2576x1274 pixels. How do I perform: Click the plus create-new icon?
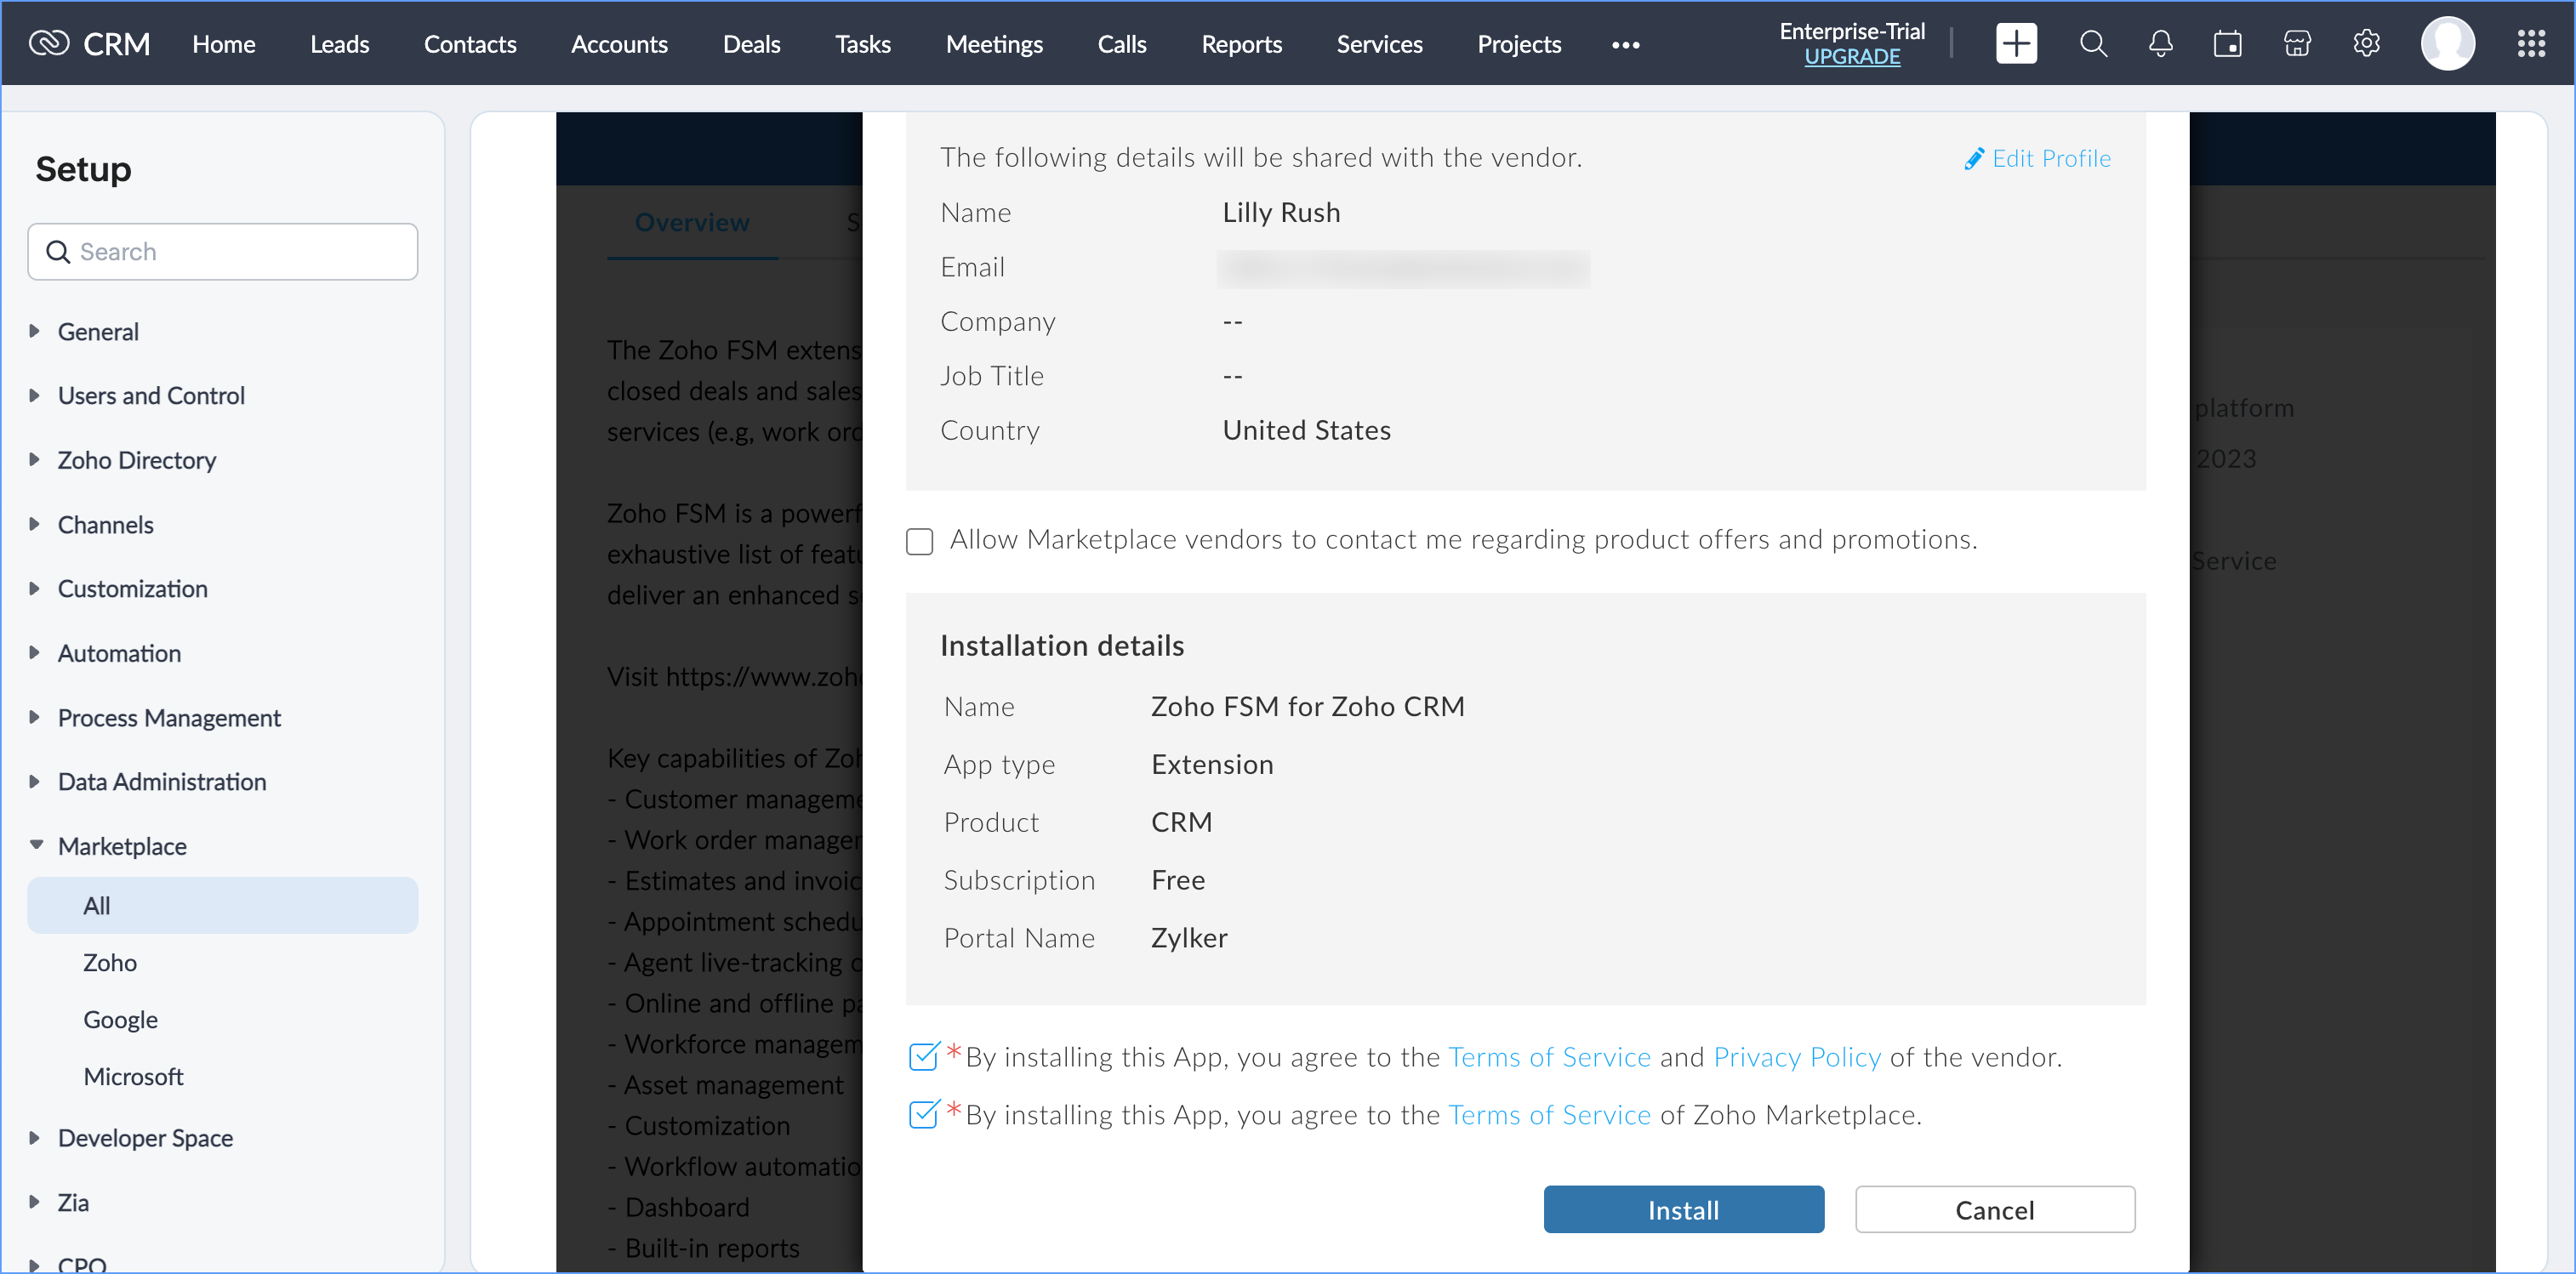[x=2015, y=44]
